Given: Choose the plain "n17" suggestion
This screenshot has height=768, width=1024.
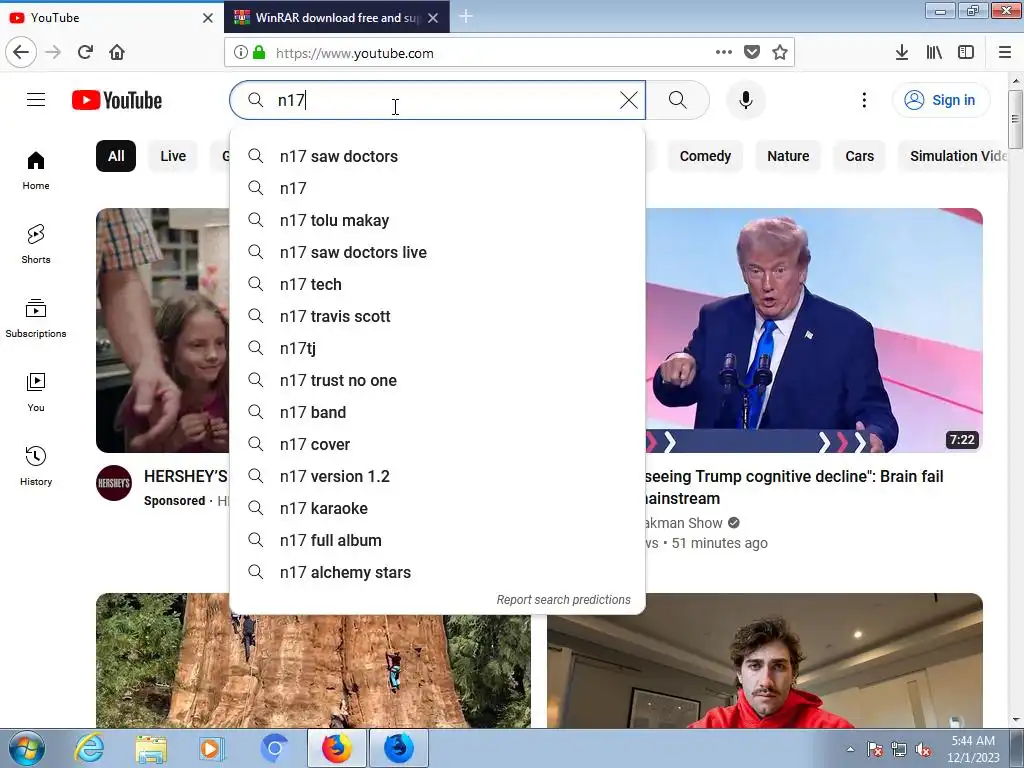Looking at the screenshot, I should coord(438,188).
